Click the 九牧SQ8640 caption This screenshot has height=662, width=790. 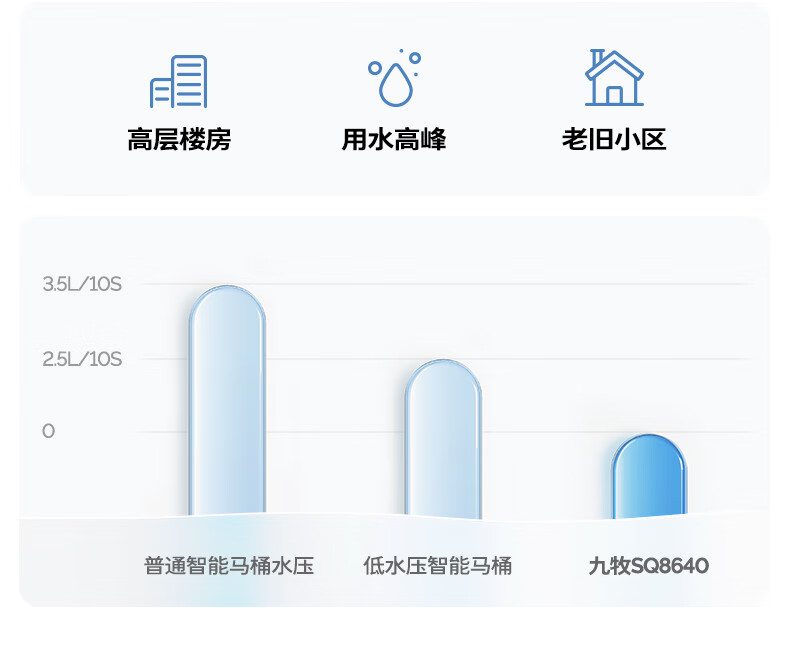[649, 566]
